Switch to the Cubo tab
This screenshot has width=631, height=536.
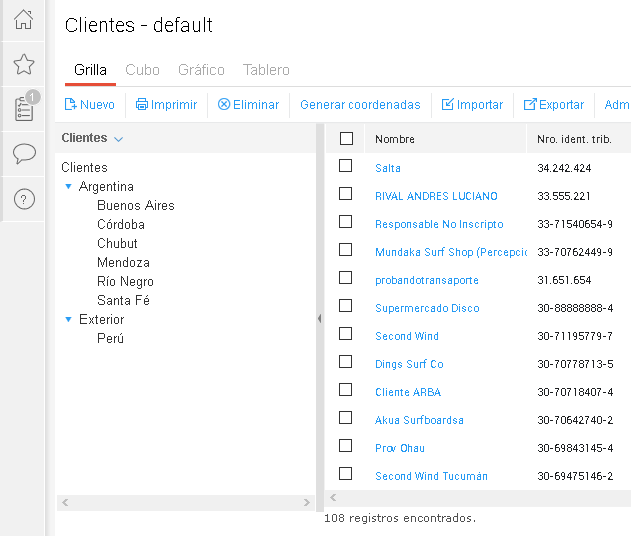(142, 70)
